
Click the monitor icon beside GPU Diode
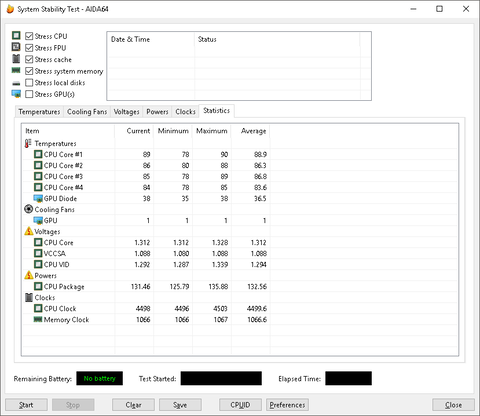pyautogui.click(x=38, y=198)
